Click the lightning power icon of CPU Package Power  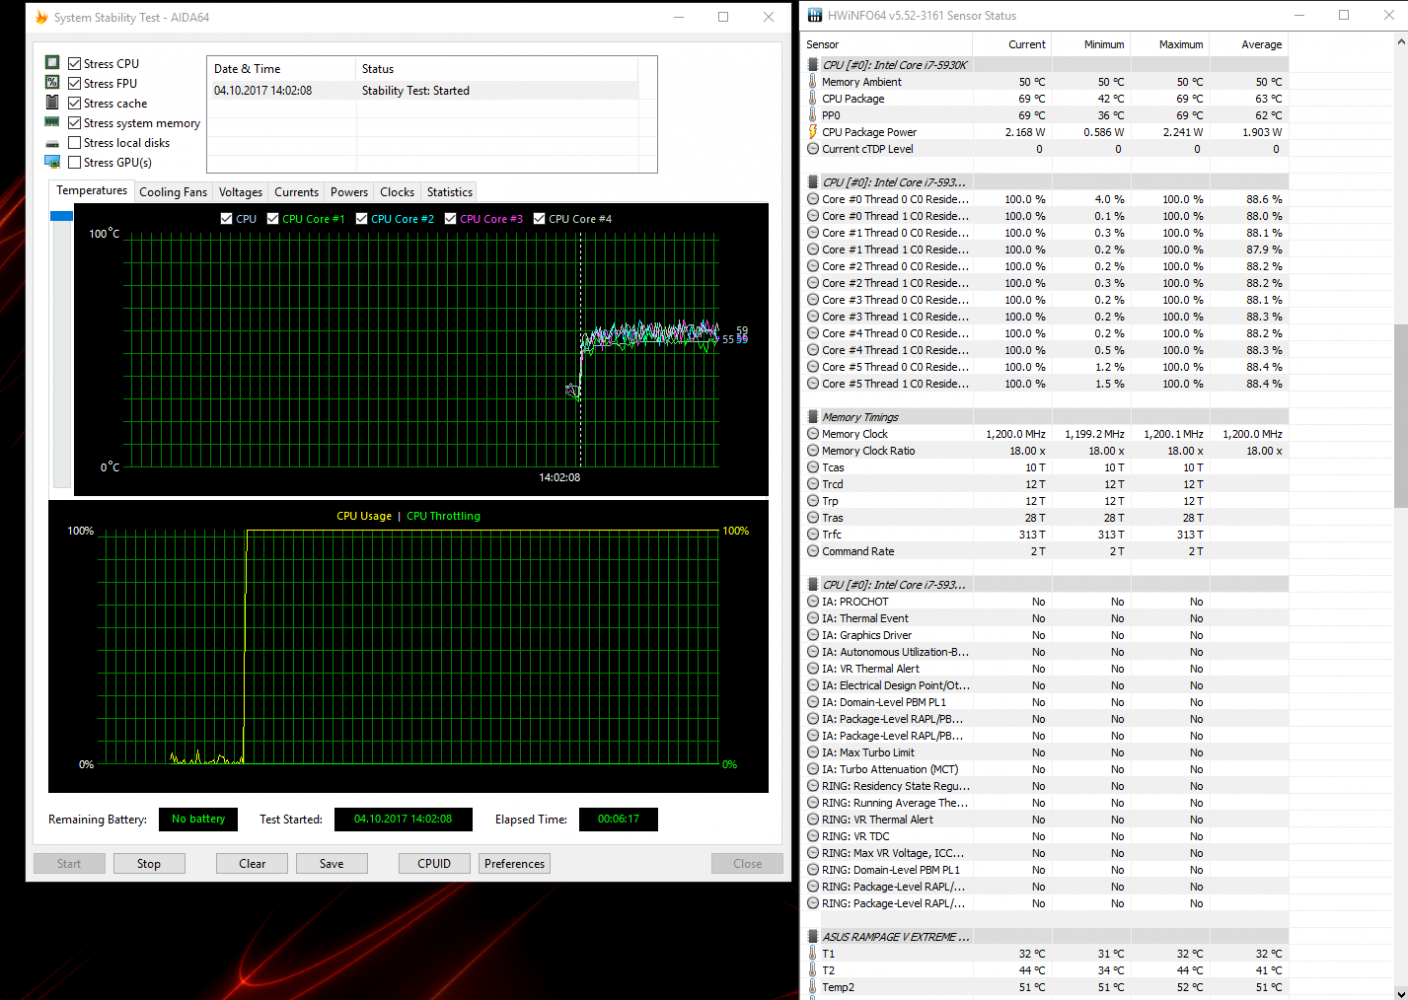812,132
